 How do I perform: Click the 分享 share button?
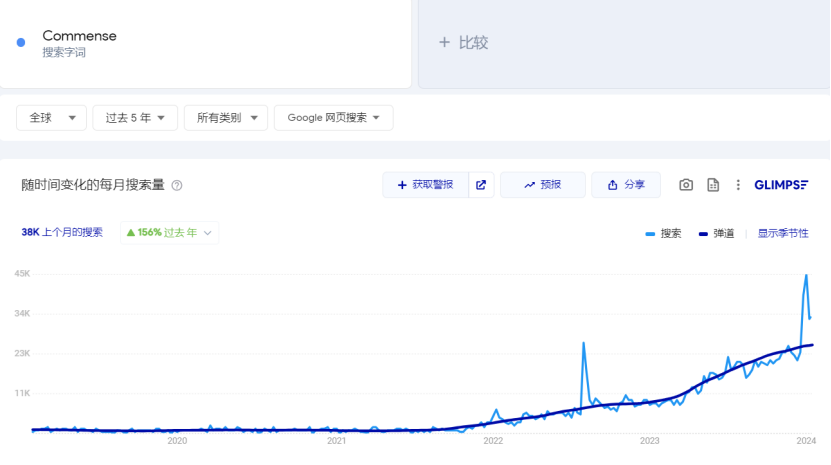tap(625, 185)
